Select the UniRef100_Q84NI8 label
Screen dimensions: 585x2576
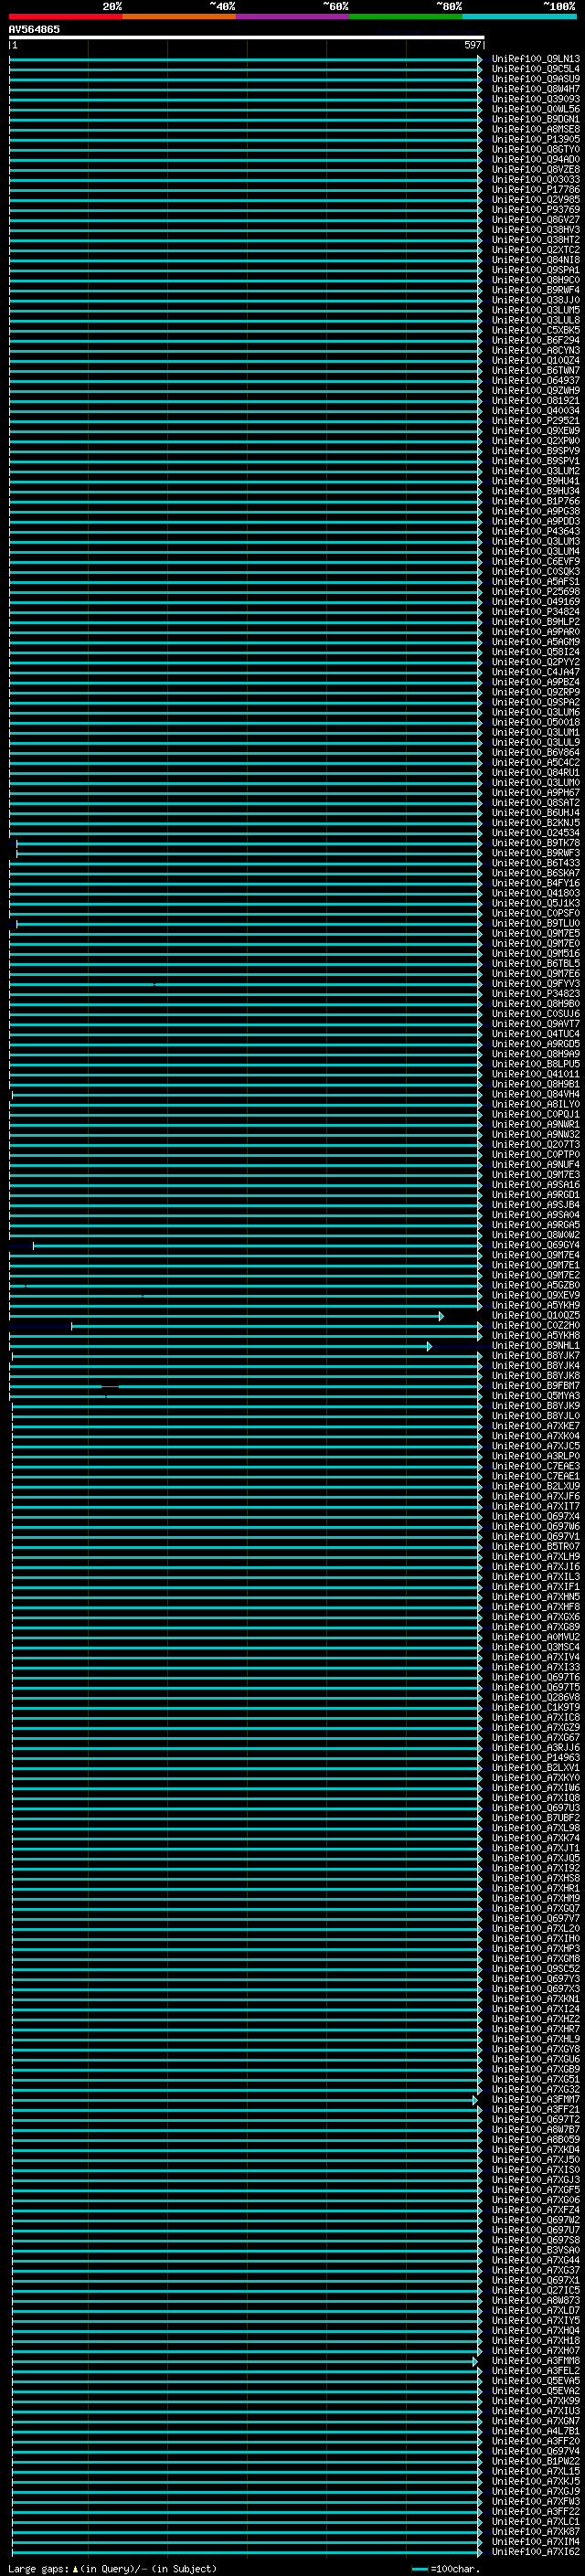535,260
